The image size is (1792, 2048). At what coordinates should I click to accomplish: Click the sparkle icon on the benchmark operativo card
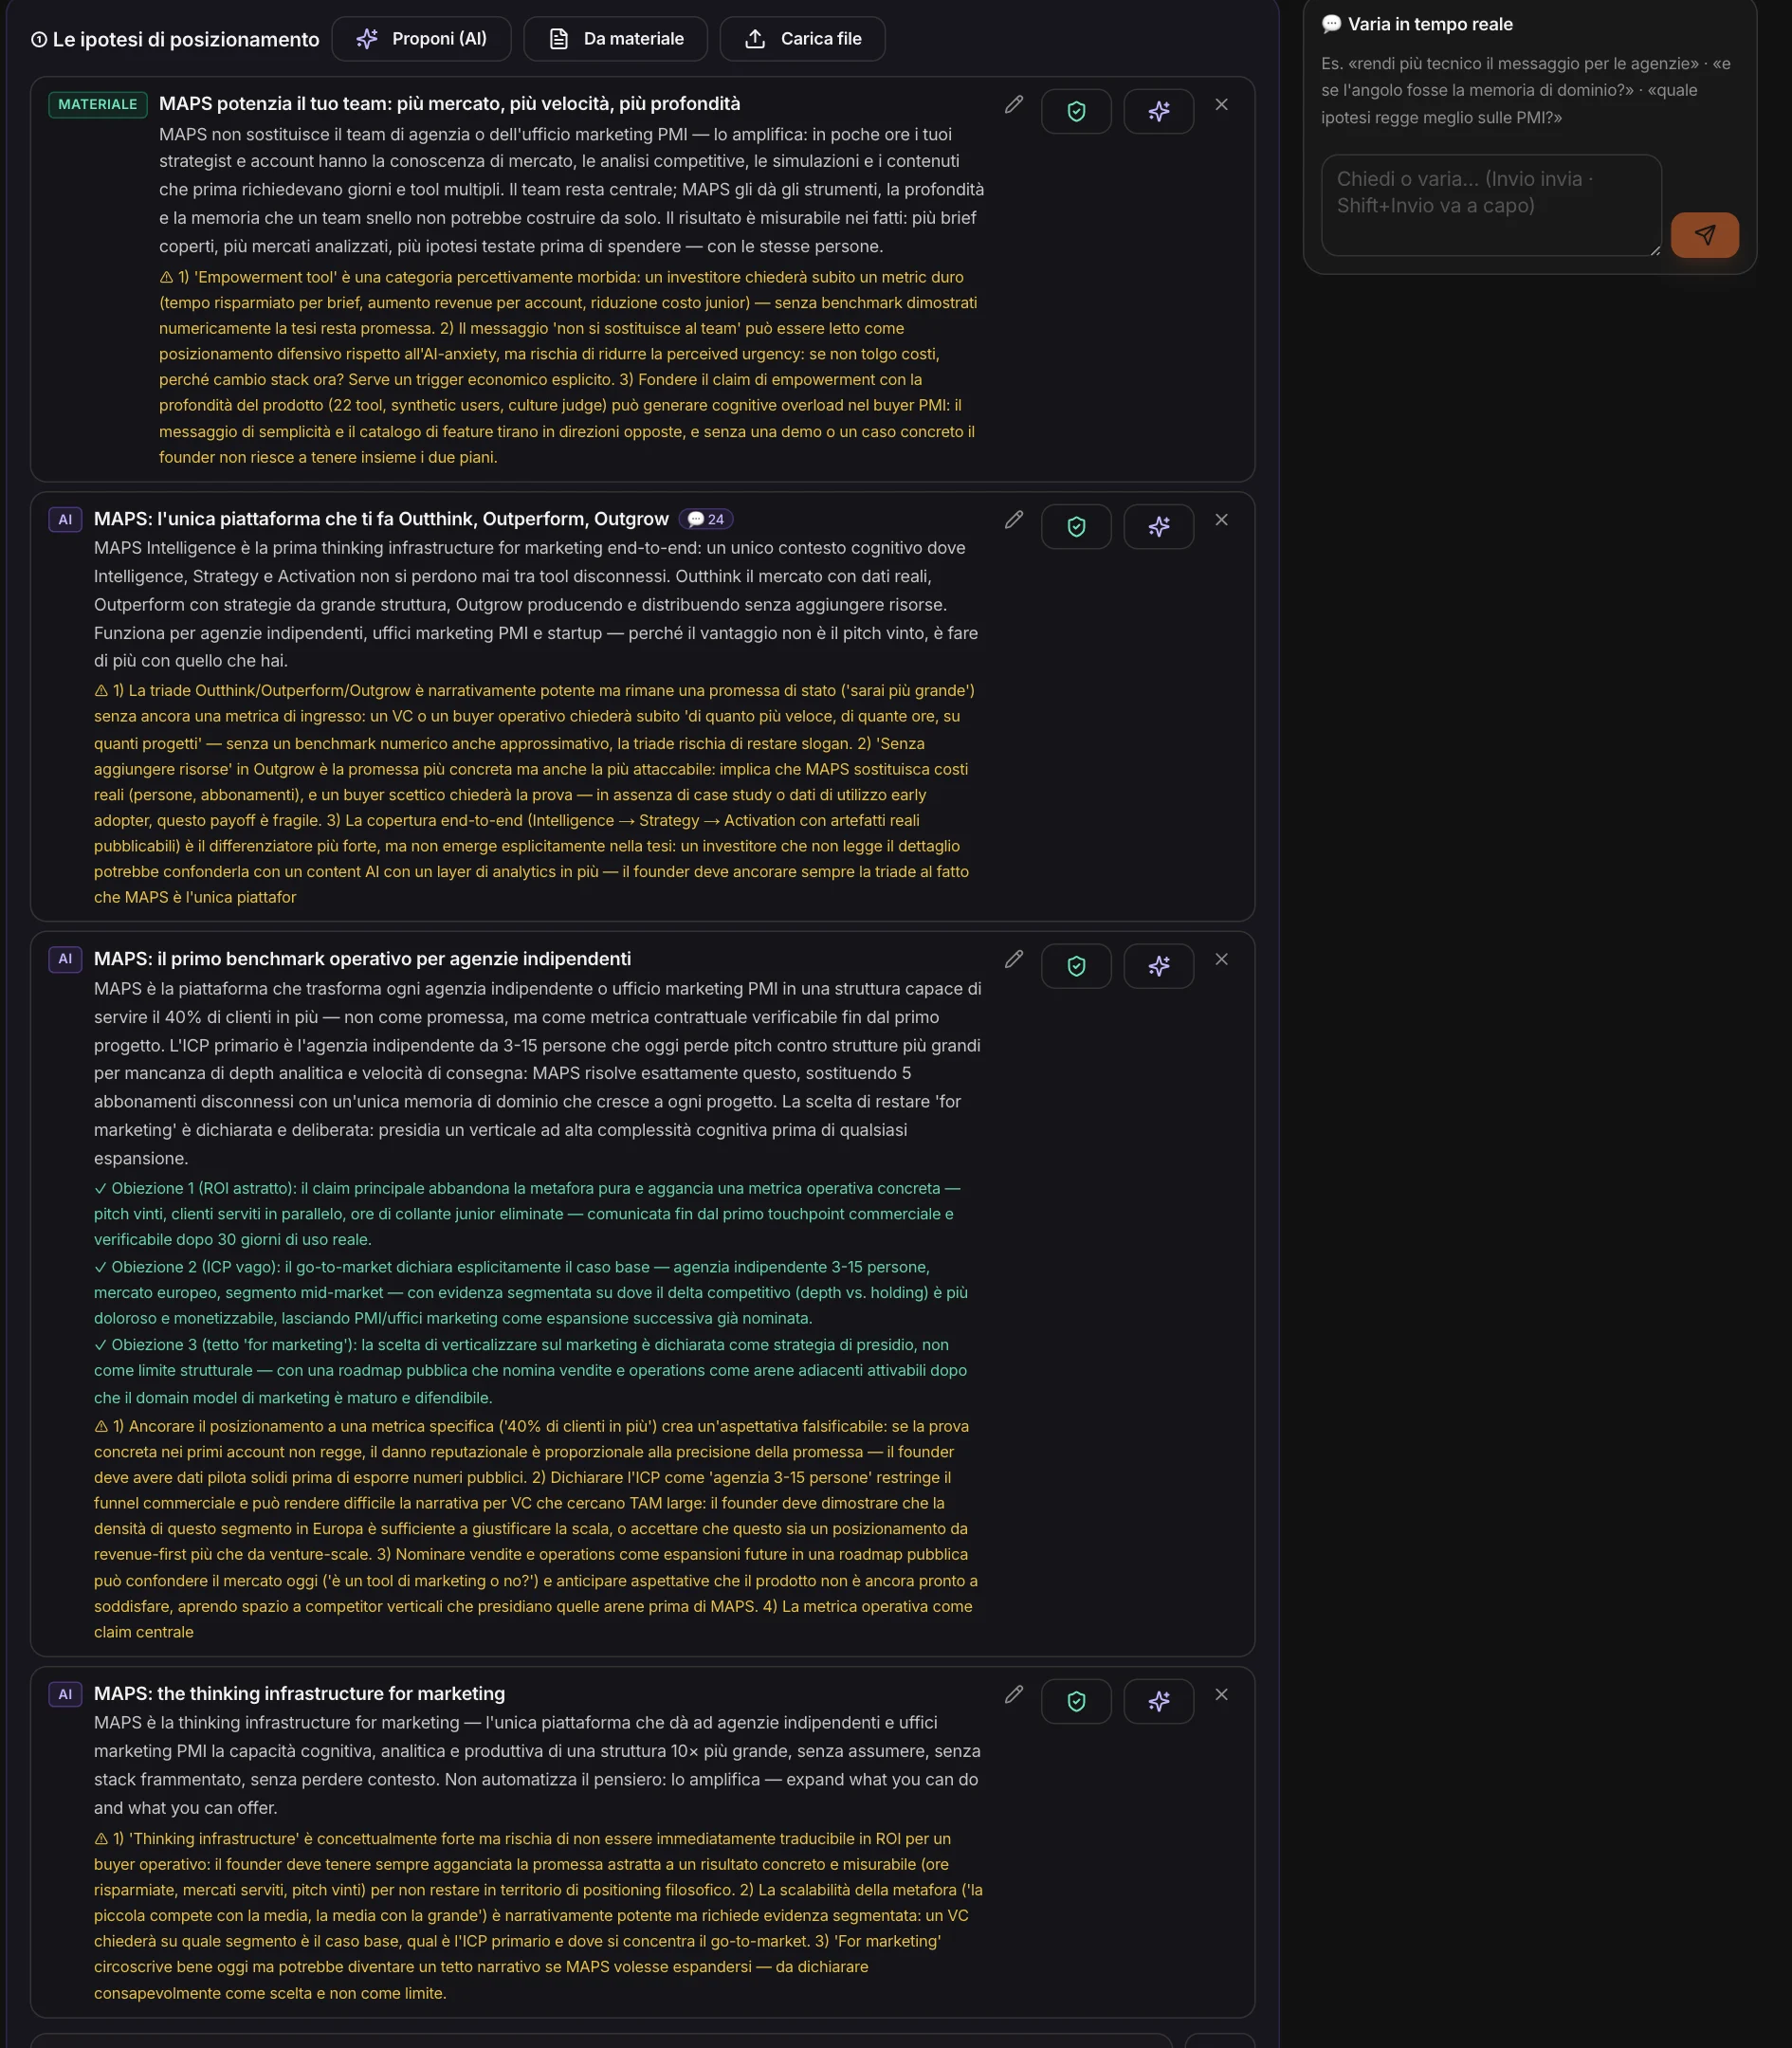[1158, 966]
